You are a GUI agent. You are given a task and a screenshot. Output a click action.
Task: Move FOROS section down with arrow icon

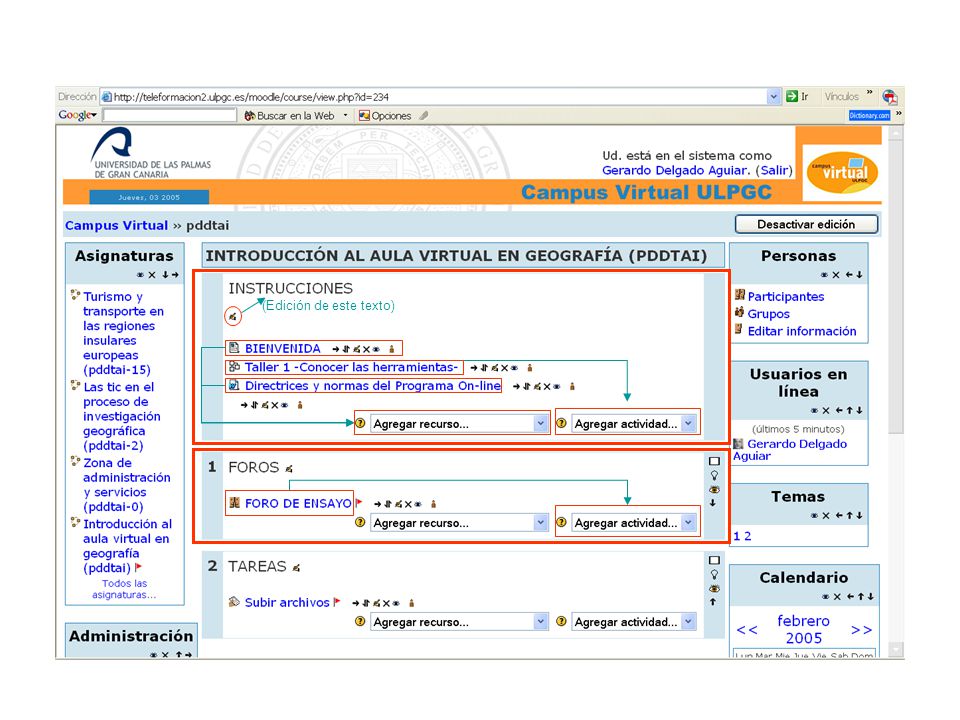713,503
